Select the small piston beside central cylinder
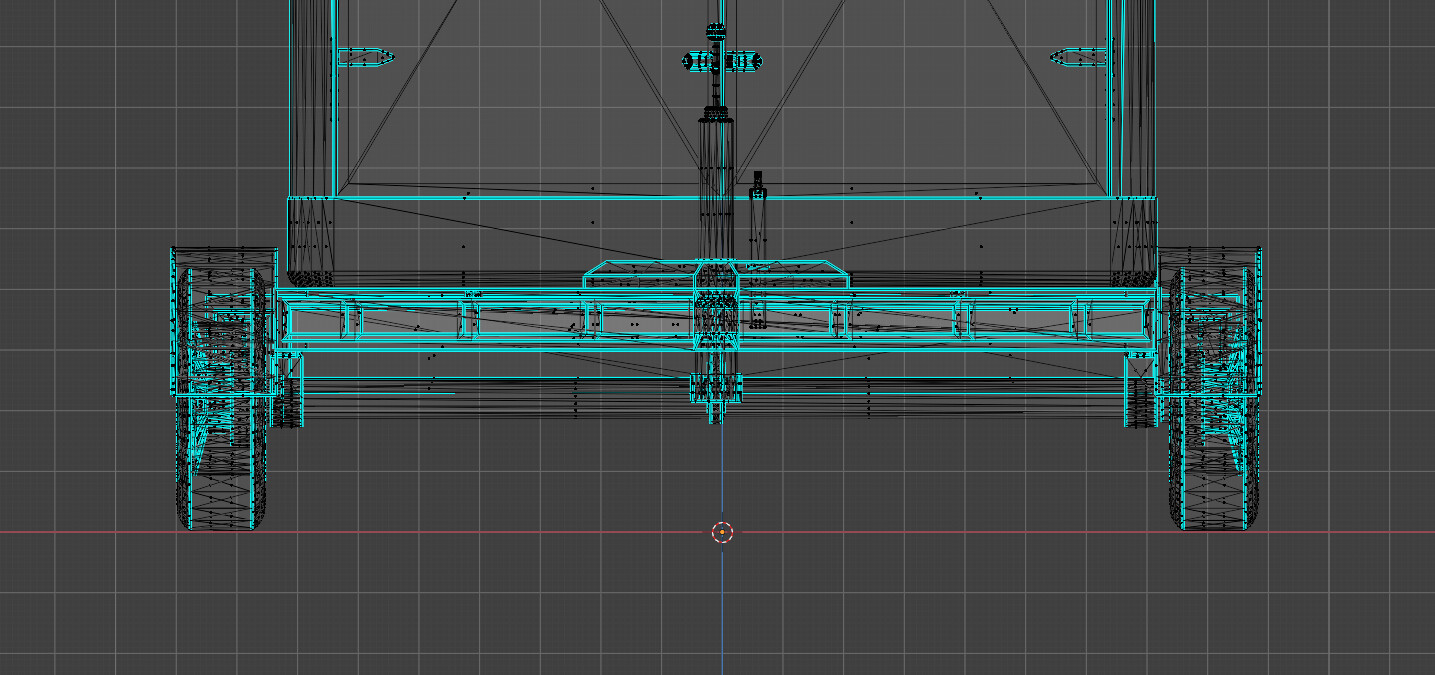1435x675 pixels. 757,212
